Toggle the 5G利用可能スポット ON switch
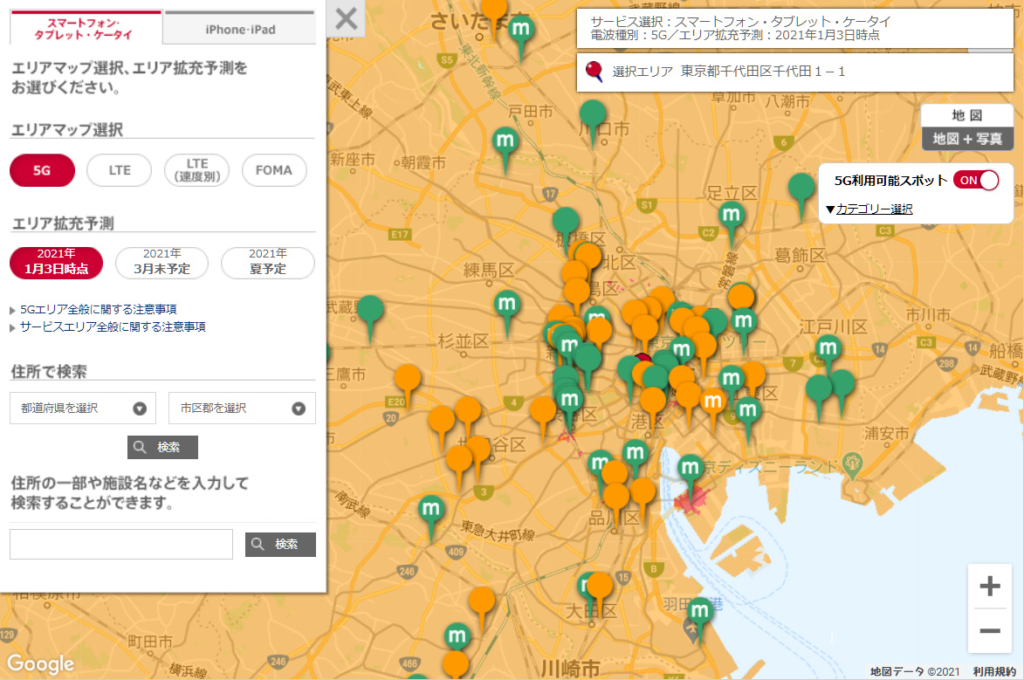This screenshot has width=1024, height=680. click(x=976, y=180)
